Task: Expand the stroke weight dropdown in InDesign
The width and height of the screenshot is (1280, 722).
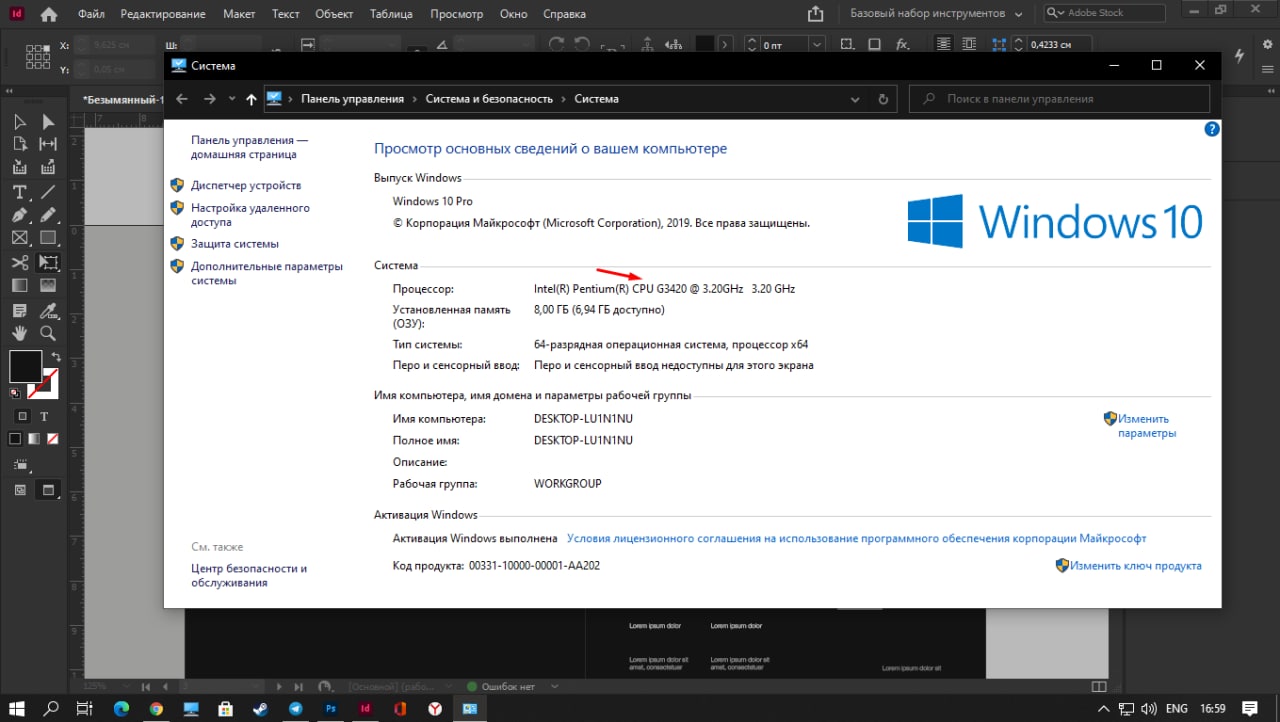Action: (816, 45)
